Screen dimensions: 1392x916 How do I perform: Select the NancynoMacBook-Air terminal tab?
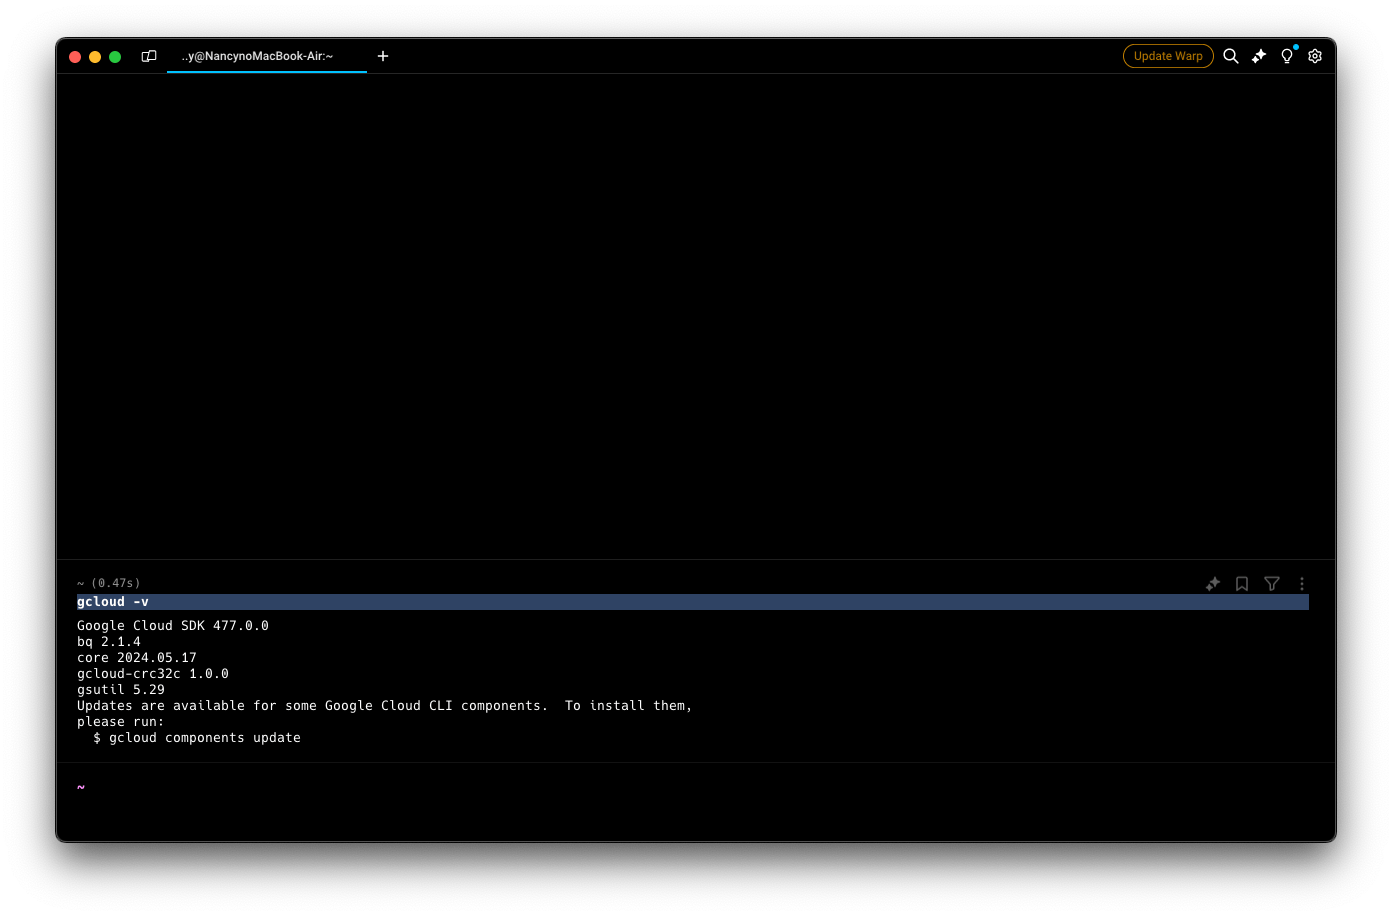[x=267, y=56]
